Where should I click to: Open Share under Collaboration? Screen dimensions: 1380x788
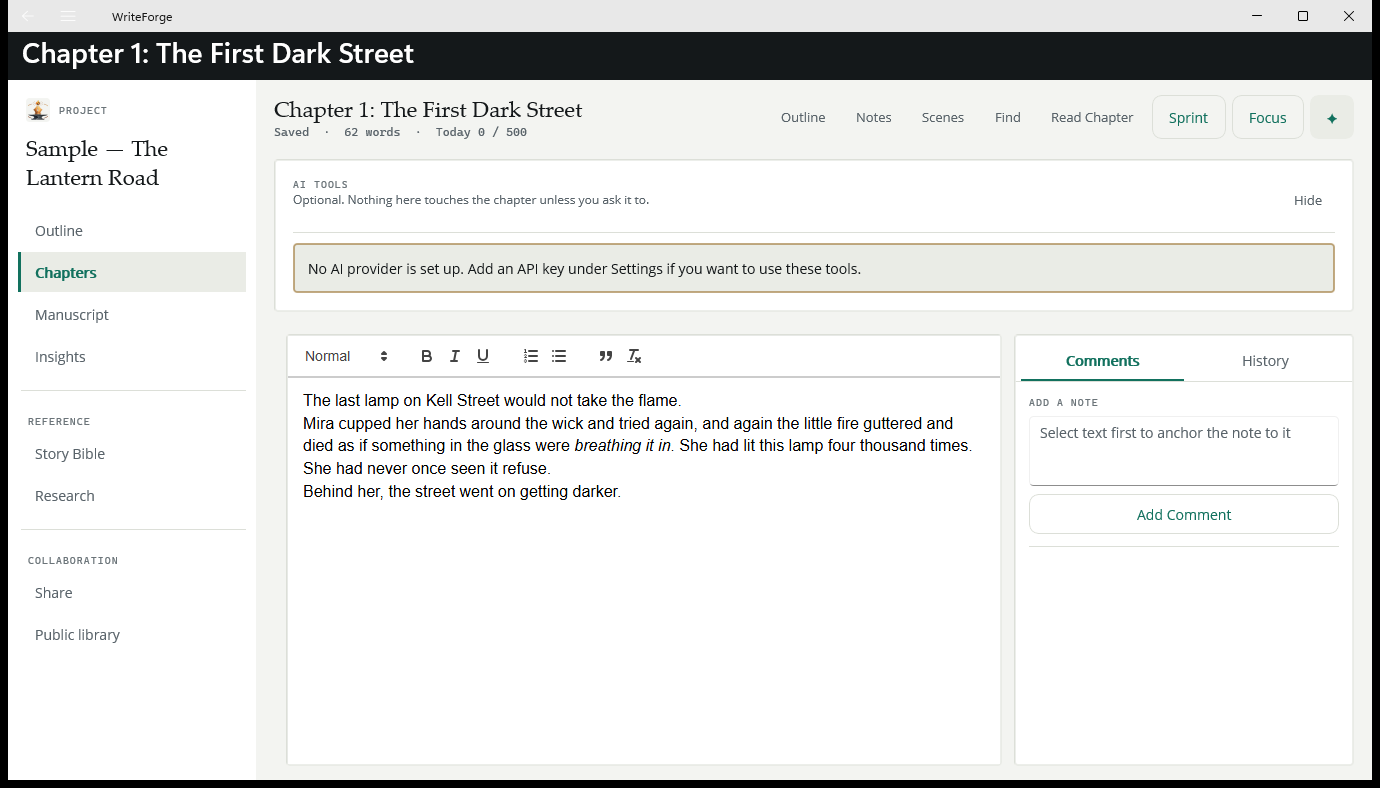tap(132, 593)
